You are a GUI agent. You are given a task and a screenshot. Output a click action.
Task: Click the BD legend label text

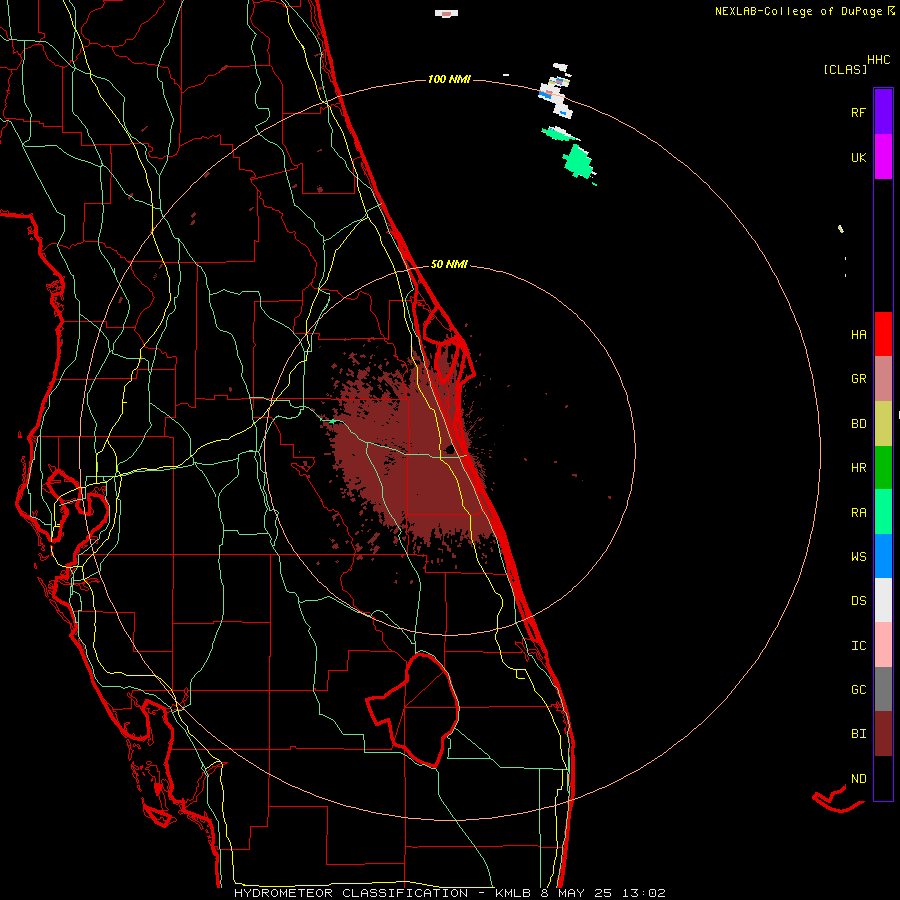(x=858, y=424)
